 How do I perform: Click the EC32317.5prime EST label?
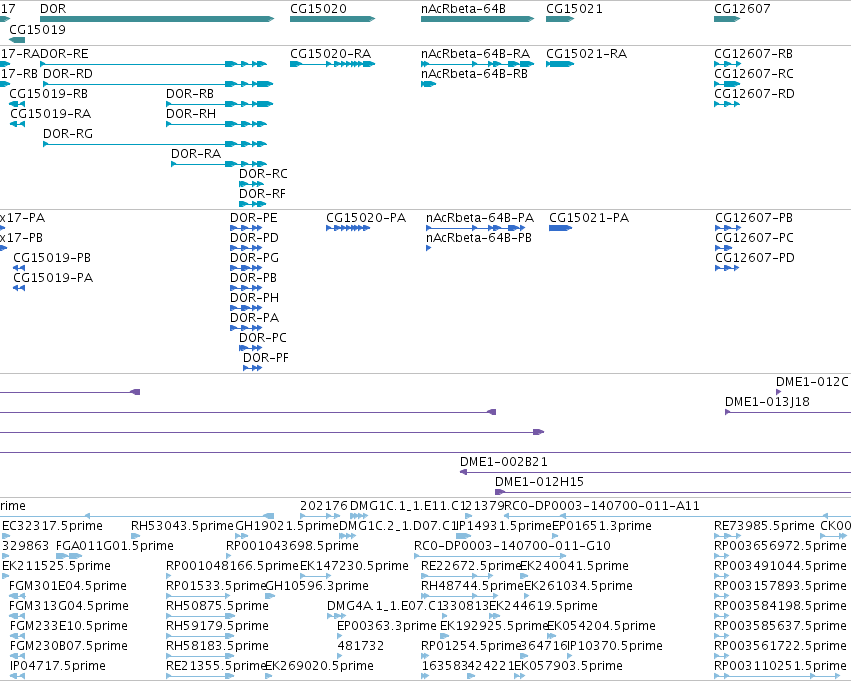click(52, 526)
